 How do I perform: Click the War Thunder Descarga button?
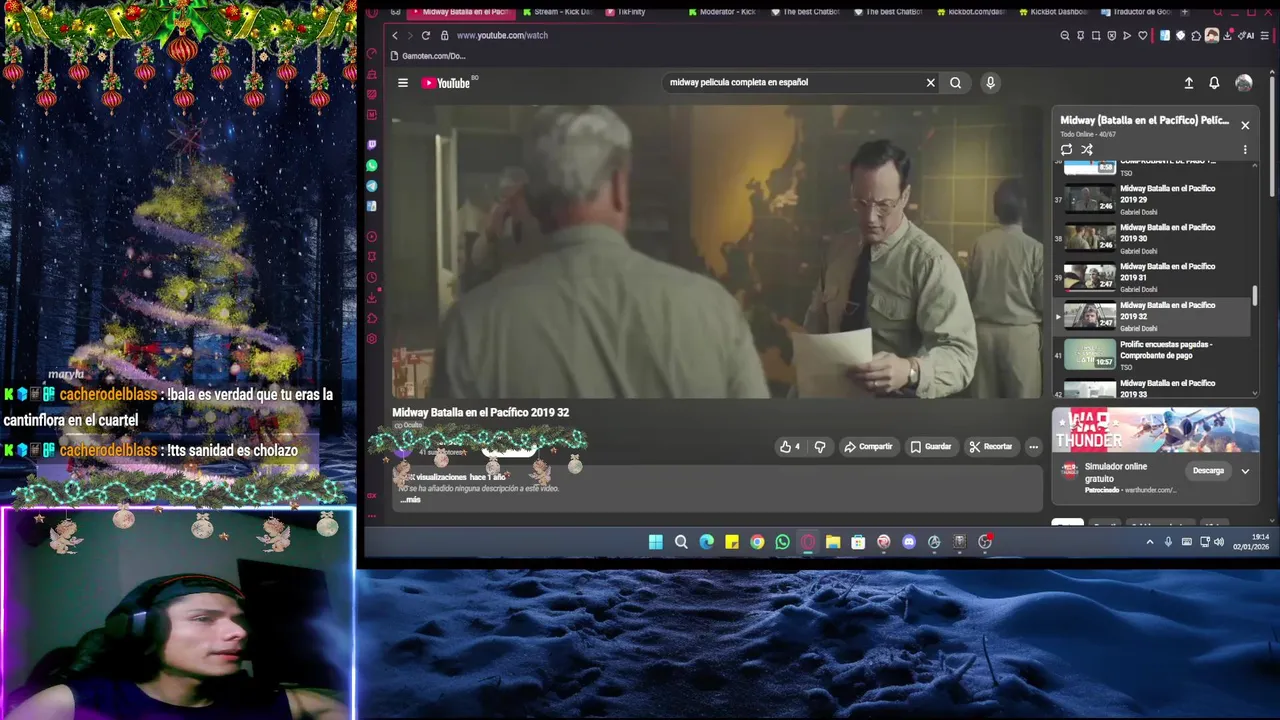pos(1208,471)
